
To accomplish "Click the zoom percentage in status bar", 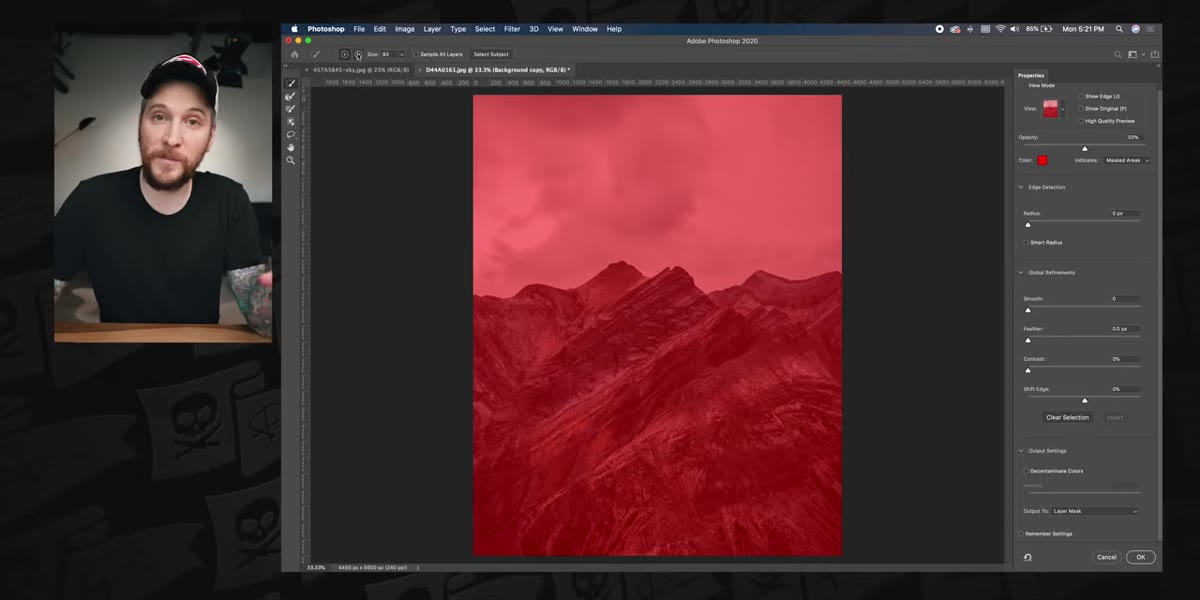I will pyautogui.click(x=316, y=567).
